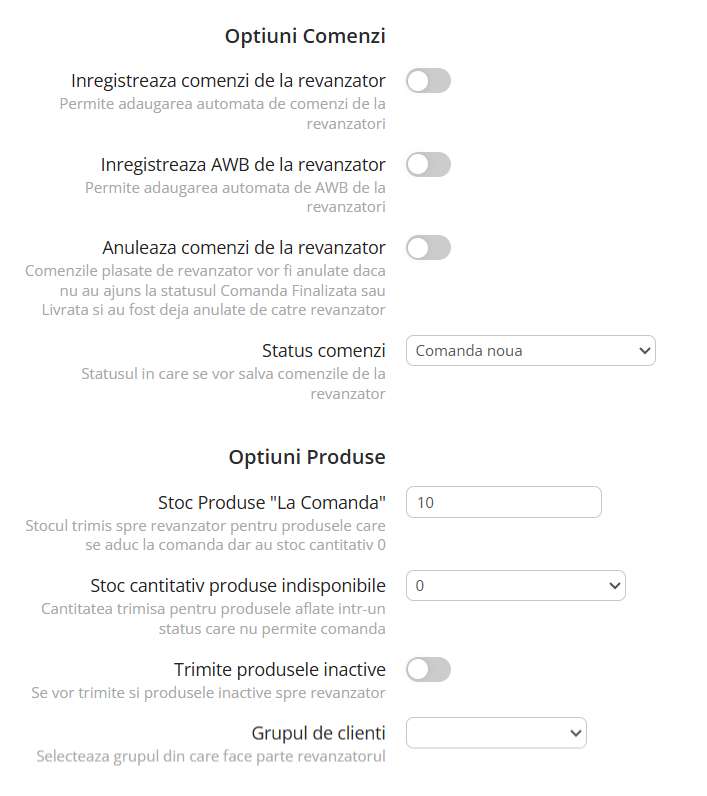Click Stoc cantitativ produse indisponibile label
This screenshot has width=707, height=796.
point(237,585)
